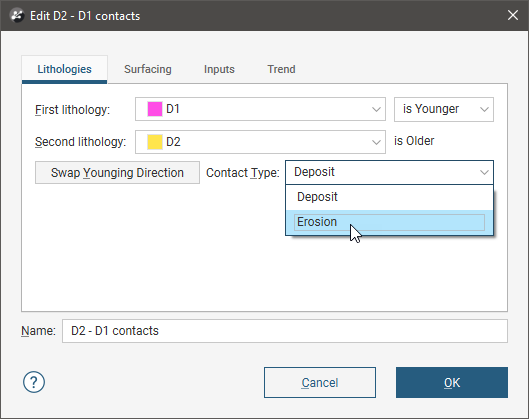Switch to the Surfacing tab

pos(148,69)
